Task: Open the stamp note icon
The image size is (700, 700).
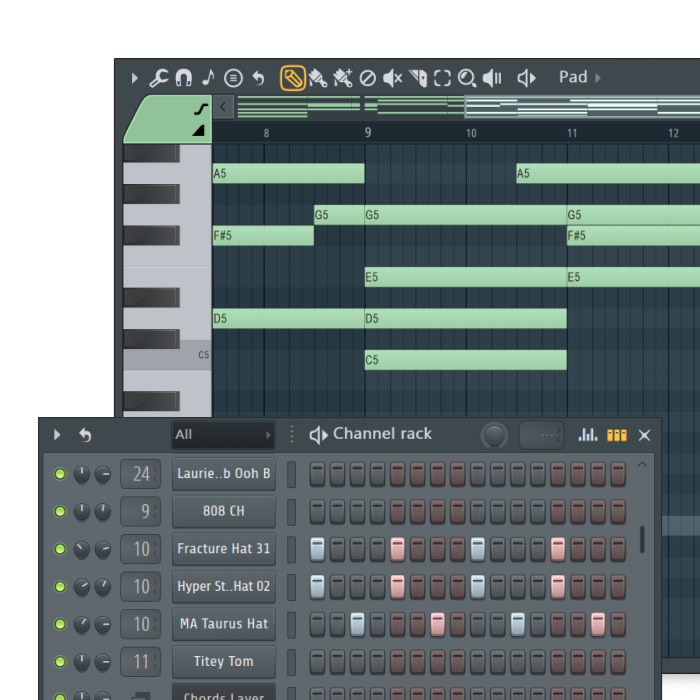Action: click(x=208, y=78)
